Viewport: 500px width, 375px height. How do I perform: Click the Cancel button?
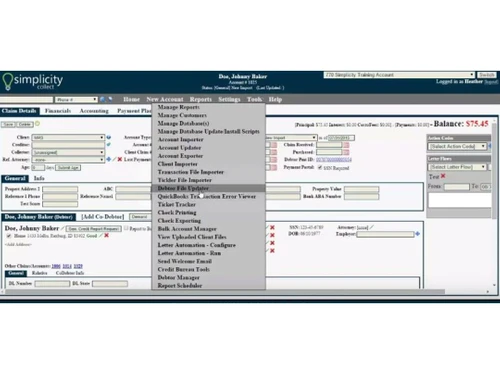pyautogui.click(x=25, y=124)
